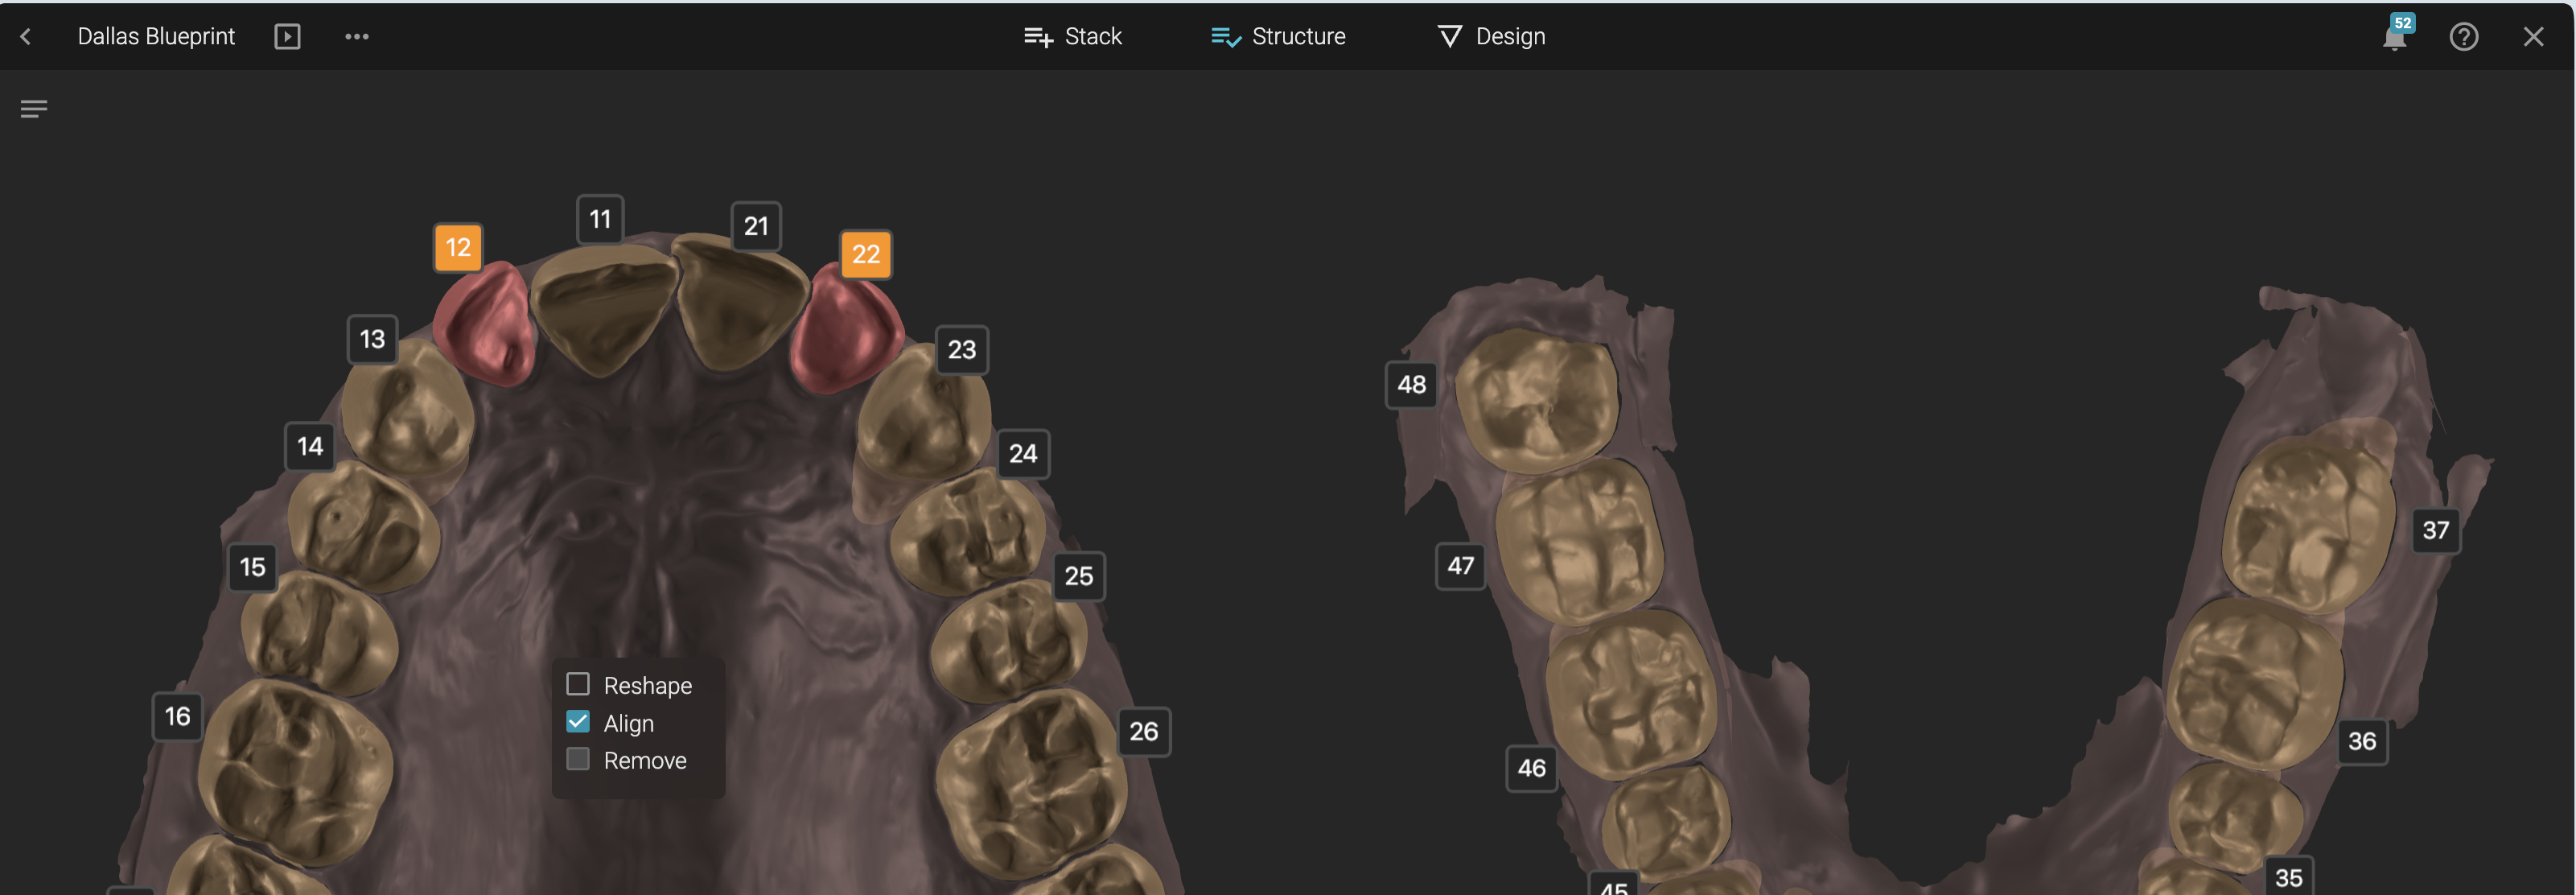Switch to the Stack tab
This screenshot has height=895, width=2576.
(1073, 37)
